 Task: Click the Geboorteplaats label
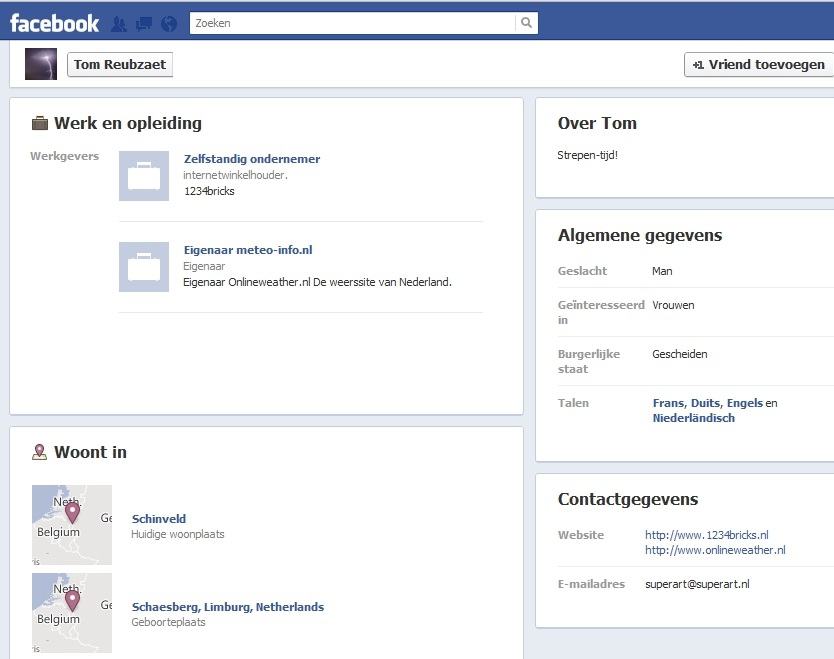pos(168,622)
